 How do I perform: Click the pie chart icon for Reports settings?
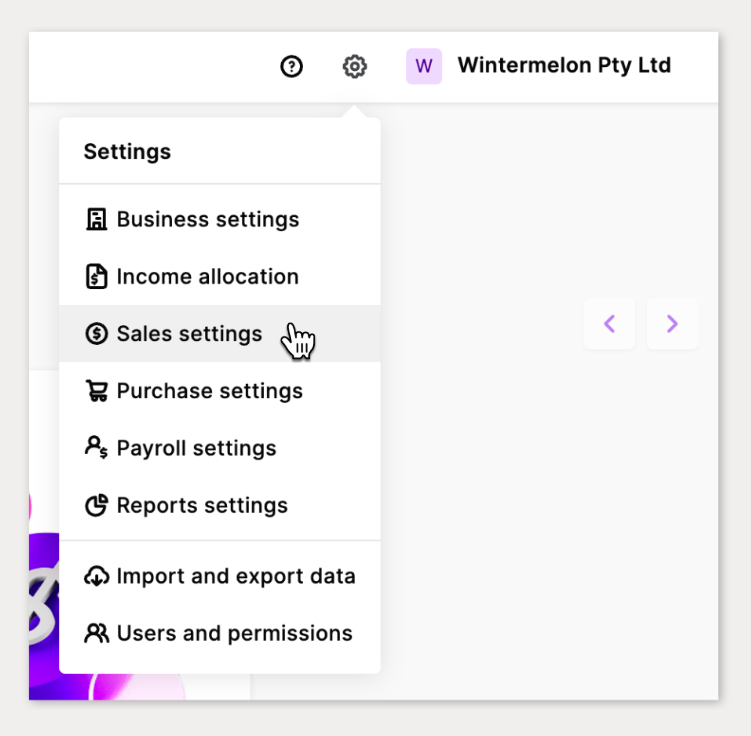tap(97, 506)
